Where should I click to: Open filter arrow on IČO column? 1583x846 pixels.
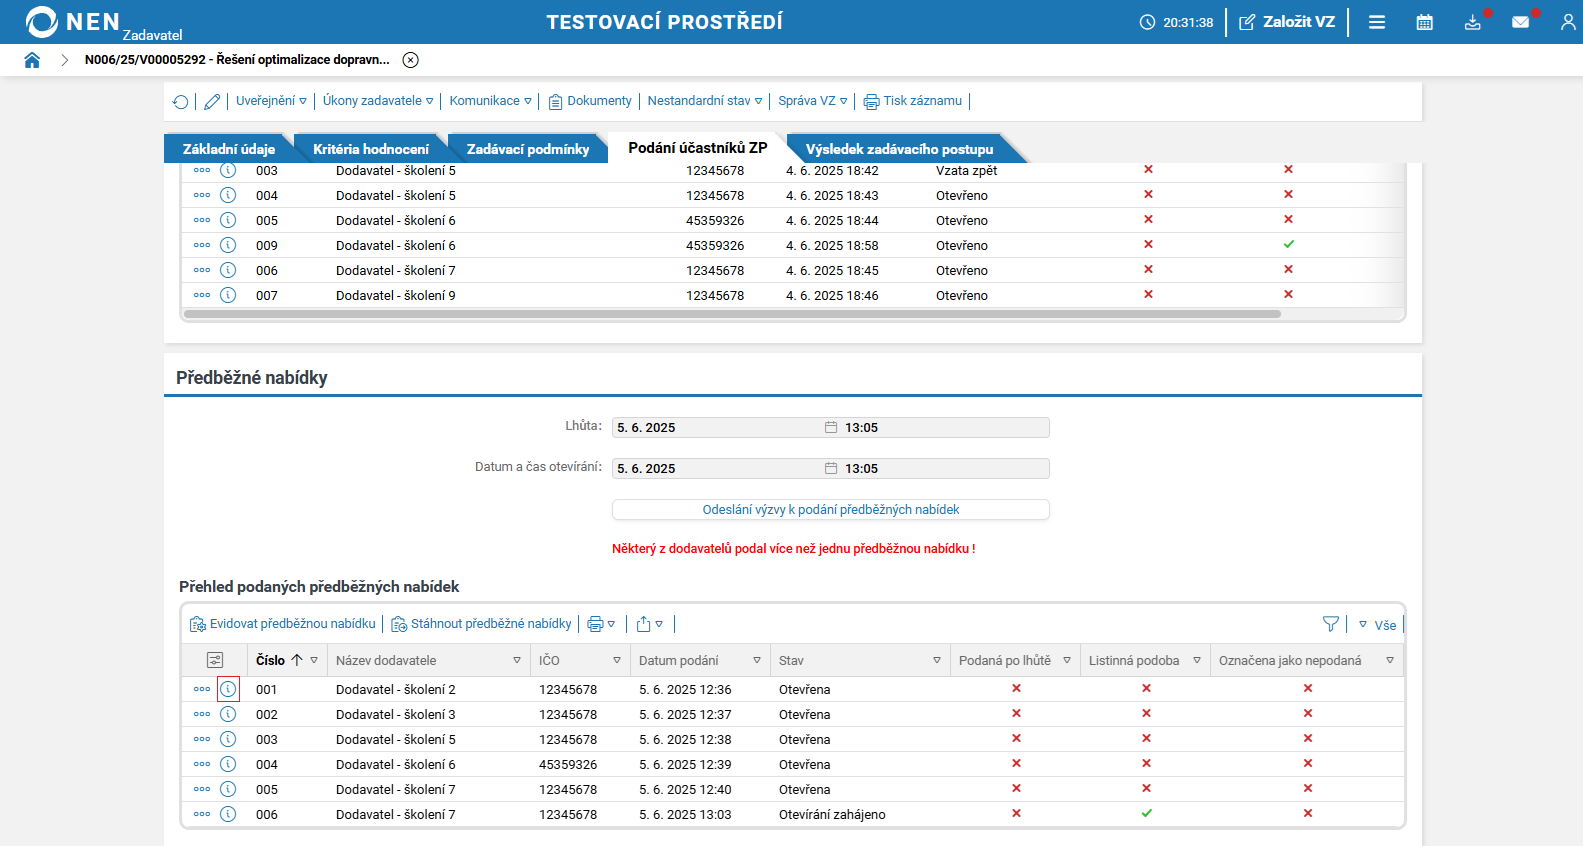click(617, 660)
